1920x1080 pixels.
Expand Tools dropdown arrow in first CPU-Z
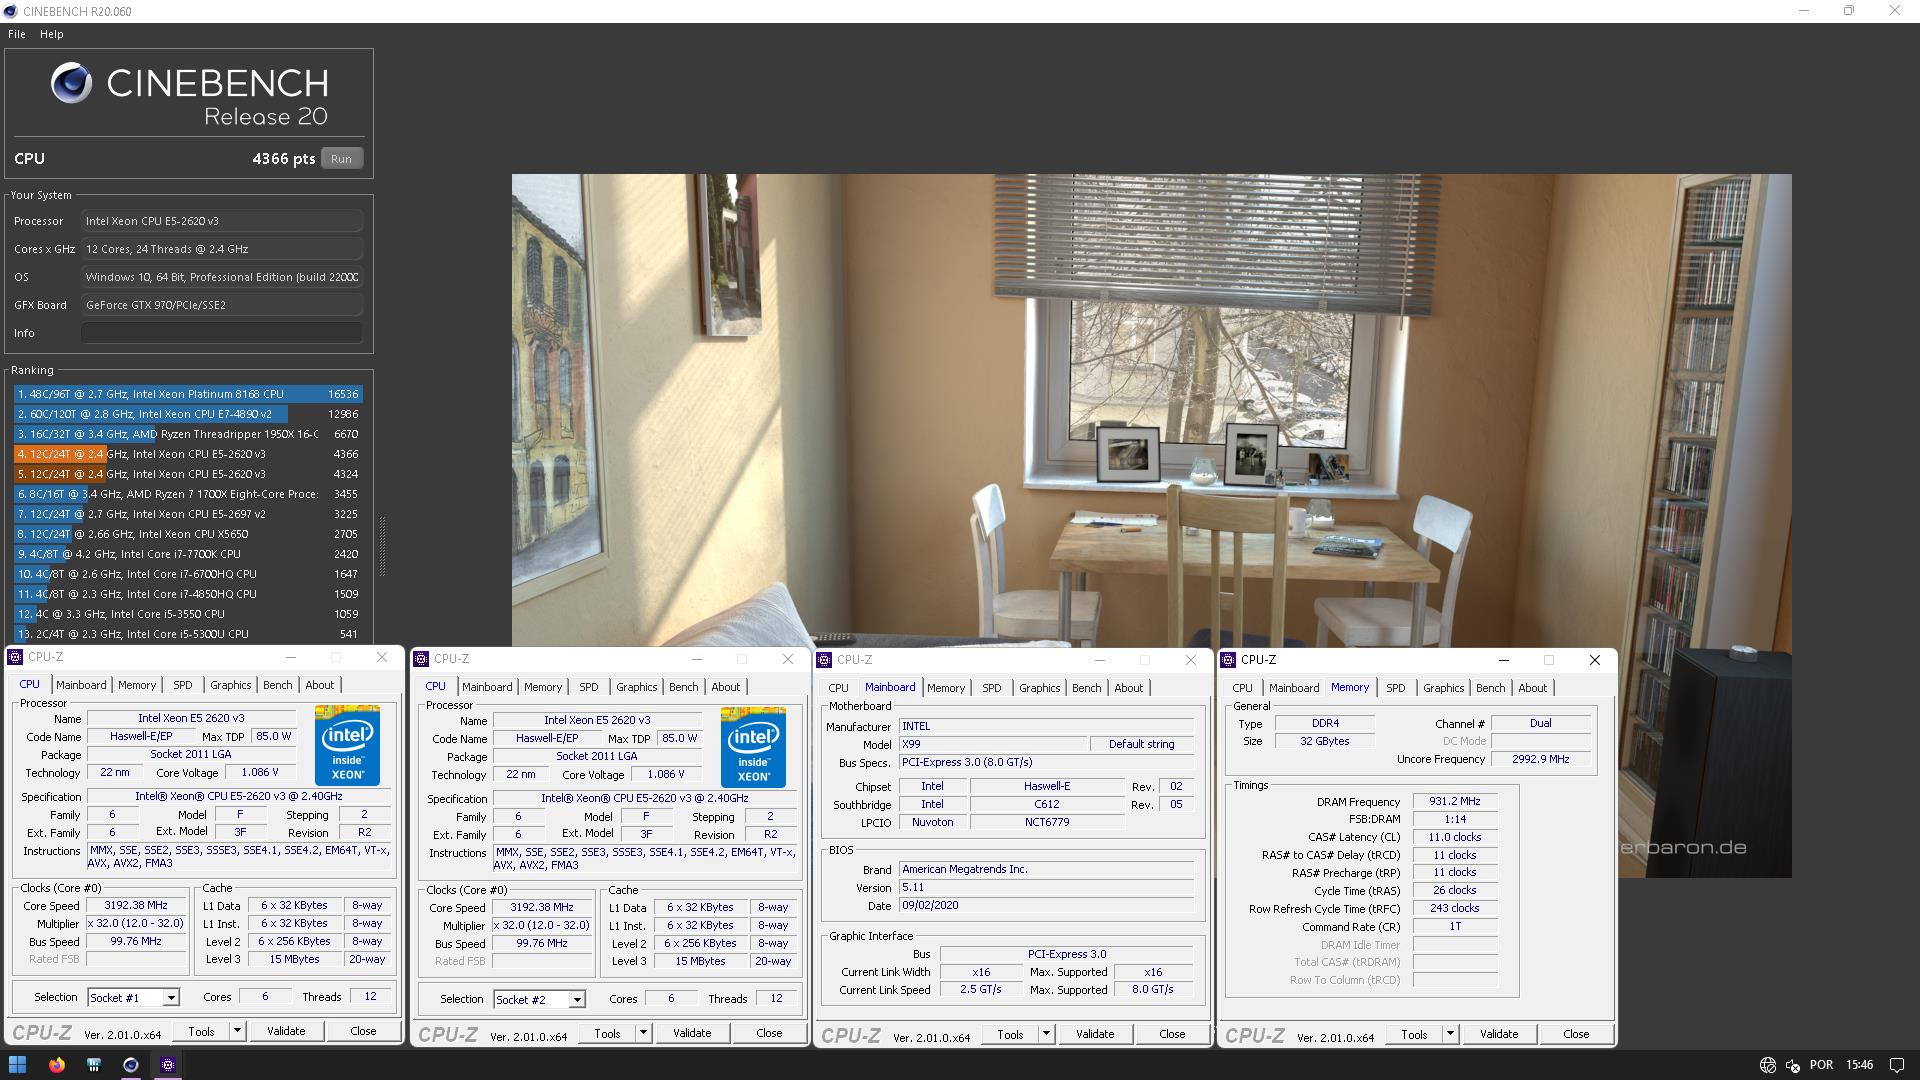coord(237,1031)
